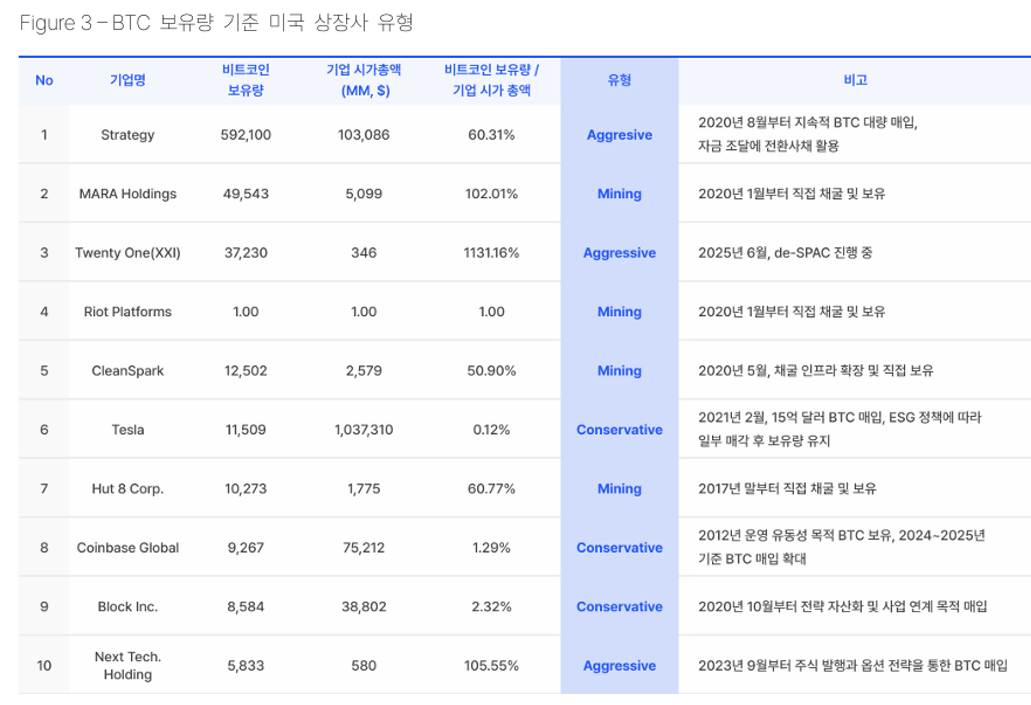Click the 비고 column header
The image size is (1031, 705).
point(854,80)
